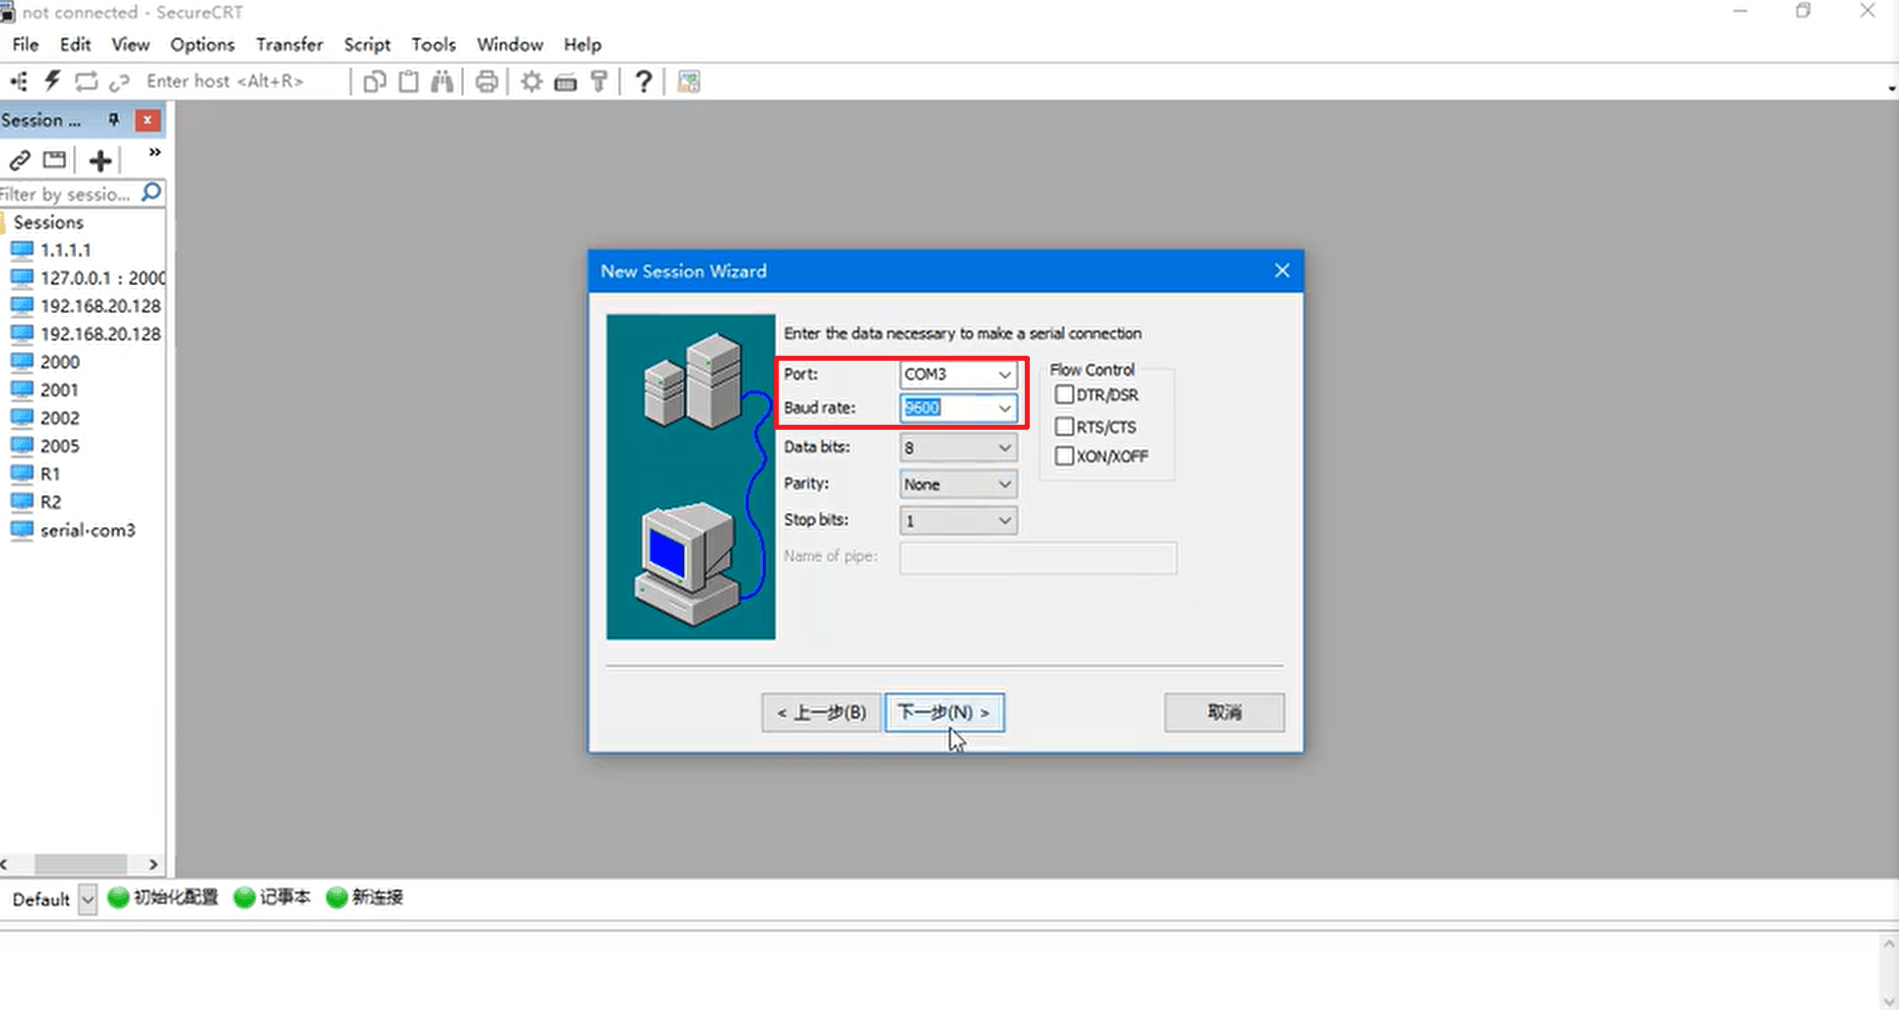1899x1010 pixels.
Task: Click the Quick Connect lightning icon
Action: coord(52,81)
